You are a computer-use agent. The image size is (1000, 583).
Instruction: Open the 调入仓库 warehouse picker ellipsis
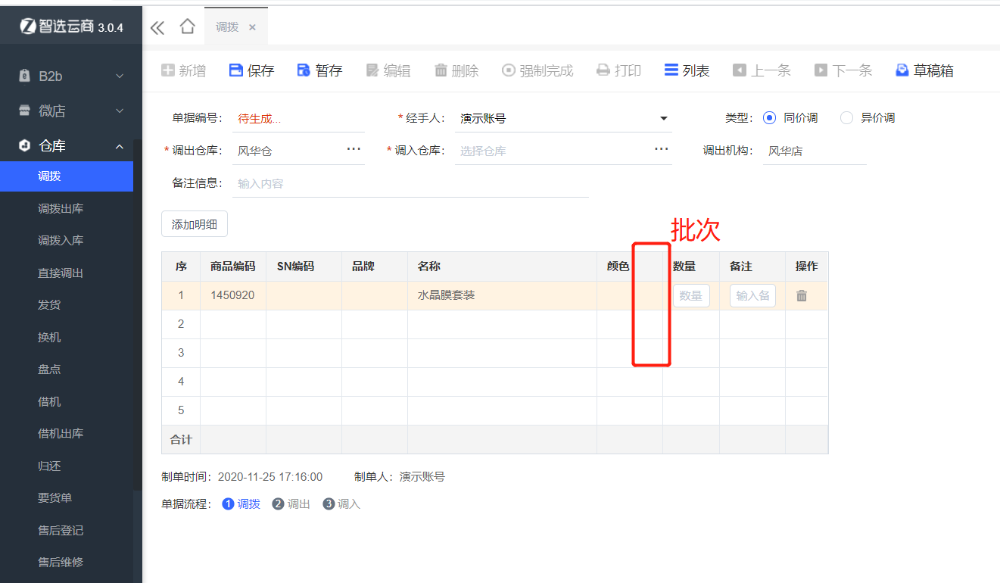pos(661,149)
